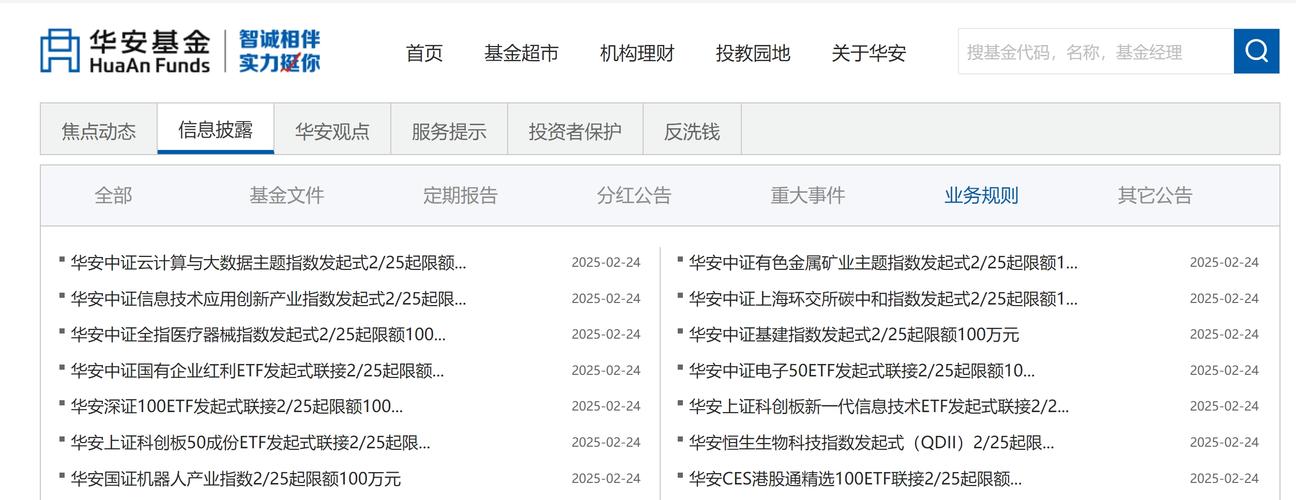Open the 华安中证全指医疗器械指数 announcement
1296x500 pixels.
pos(258,335)
